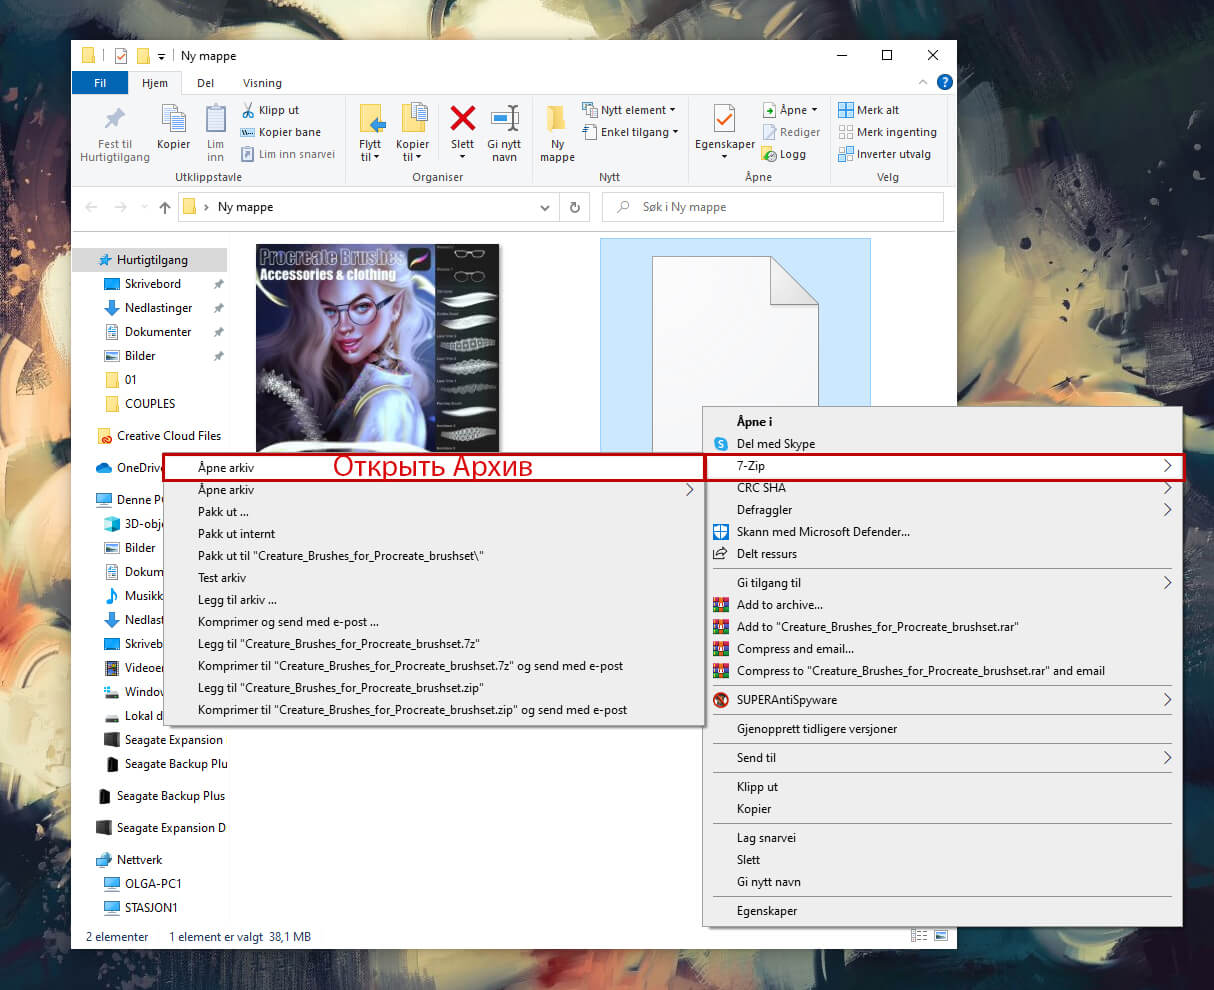Select Pakk ut internt
This screenshot has width=1214, height=990.
point(236,534)
